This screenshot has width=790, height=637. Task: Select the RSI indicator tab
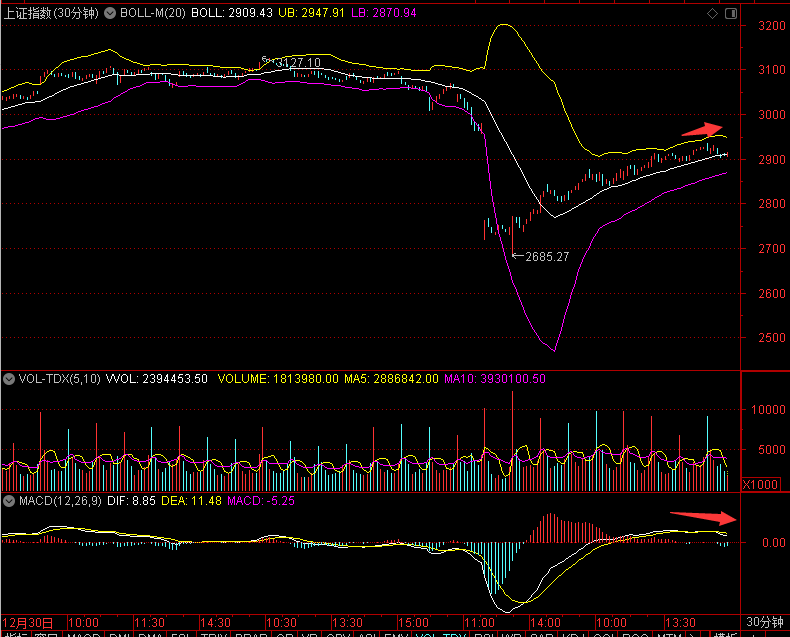pyautogui.click(x=484, y=634)
